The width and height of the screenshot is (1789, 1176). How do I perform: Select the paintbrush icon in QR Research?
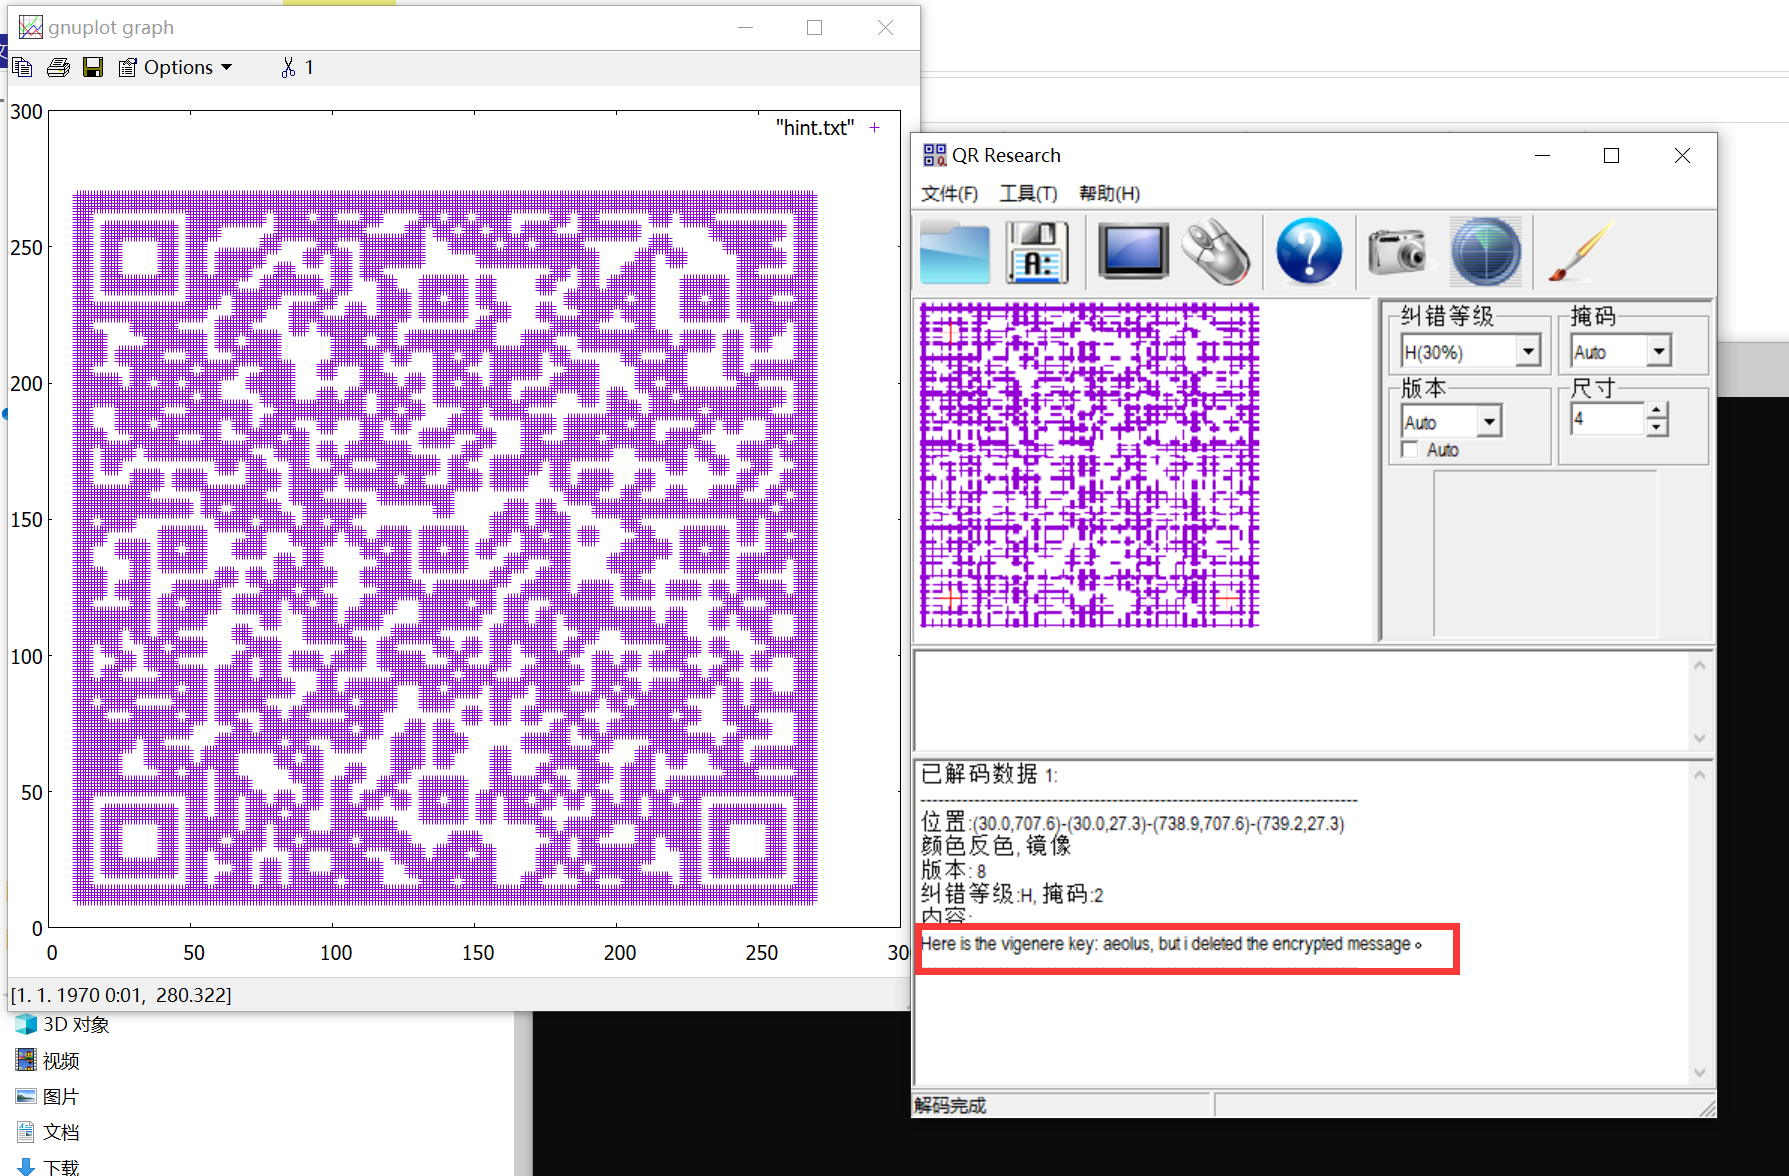(1579, 252)
